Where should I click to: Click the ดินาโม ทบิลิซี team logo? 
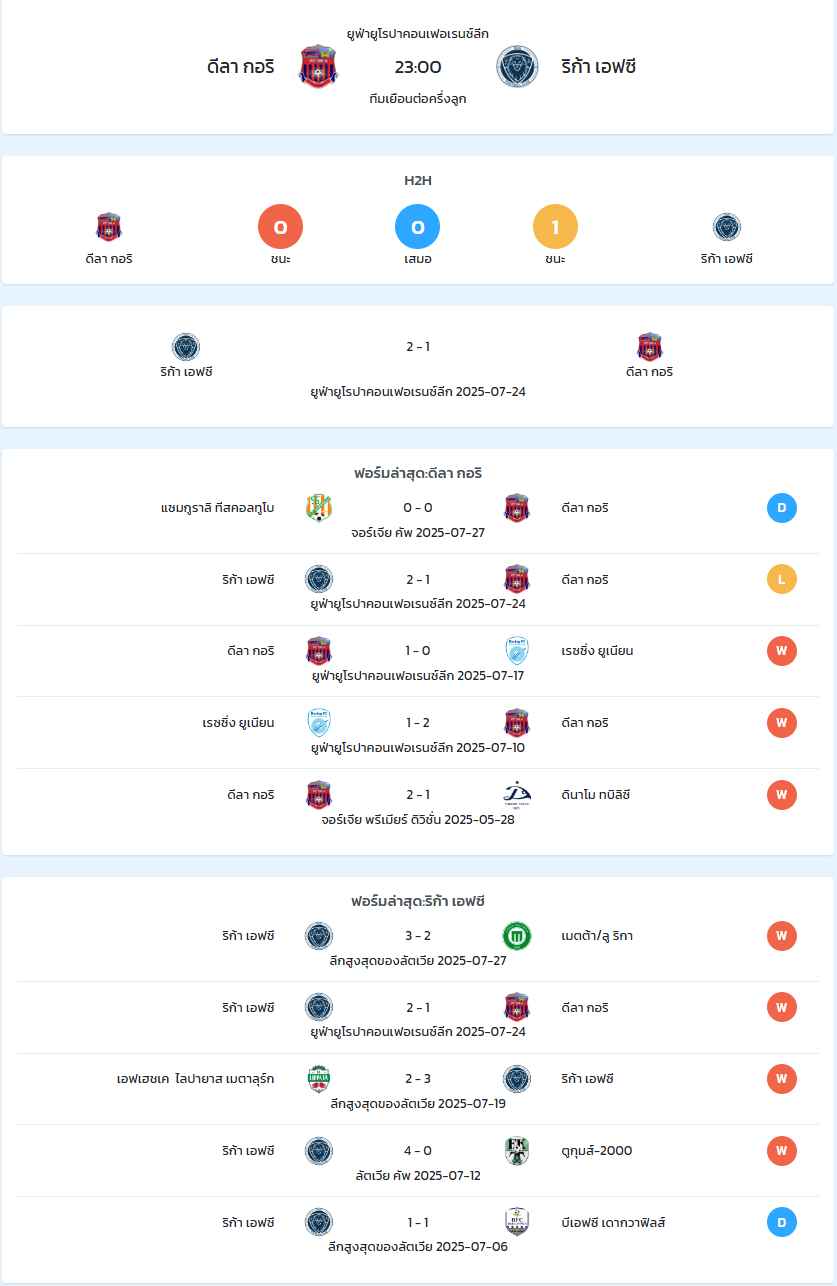click(517, 794)
